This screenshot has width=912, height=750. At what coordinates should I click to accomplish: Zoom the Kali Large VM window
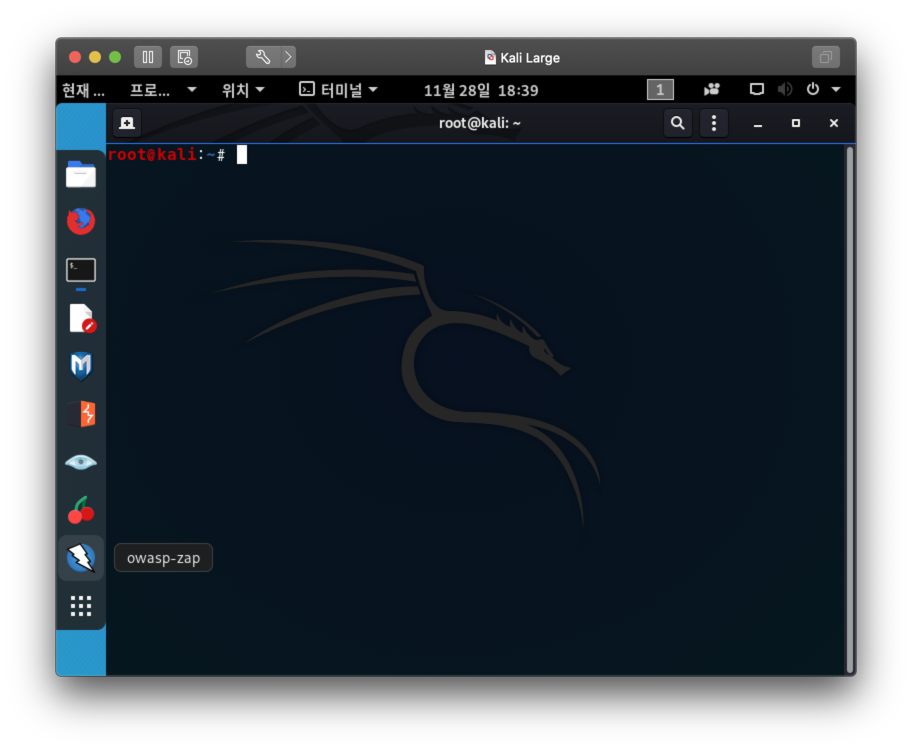[115, 57]
